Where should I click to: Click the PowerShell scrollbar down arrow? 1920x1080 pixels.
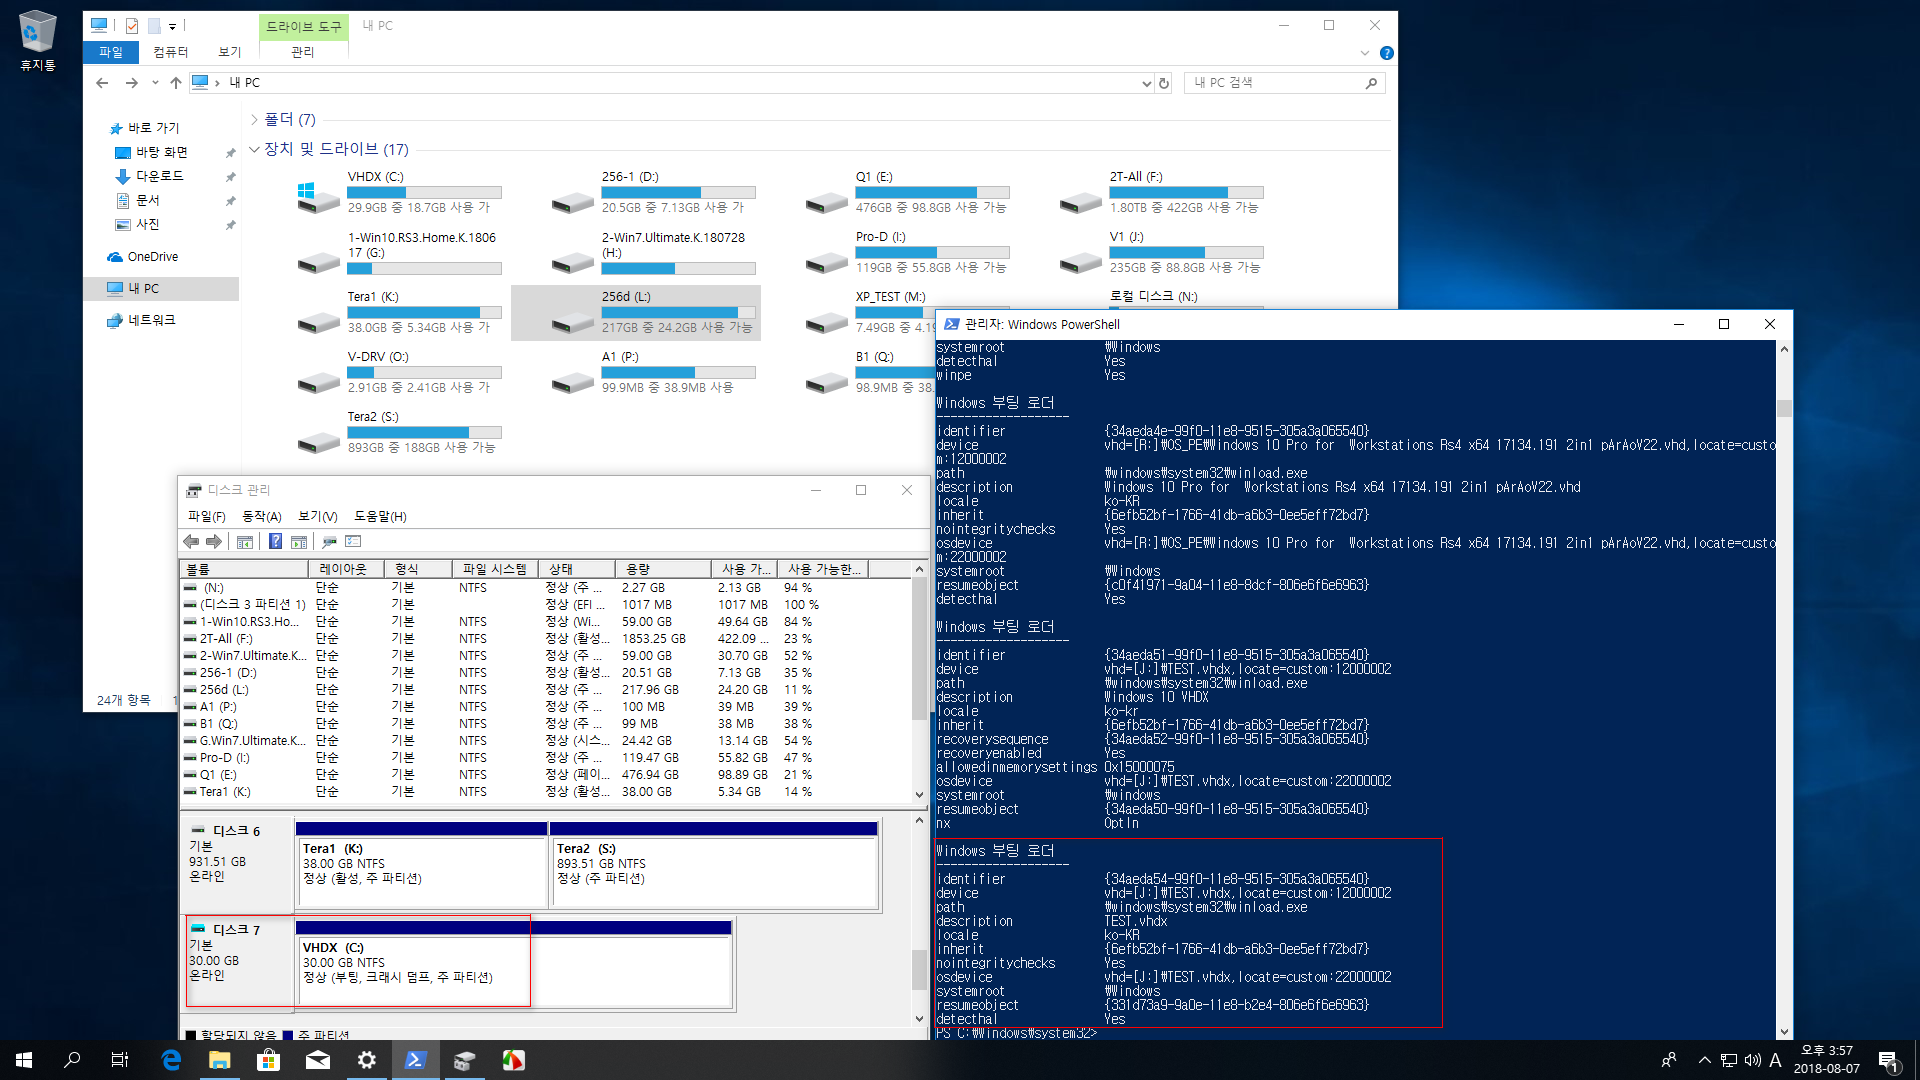(x=1784, y=1032)
